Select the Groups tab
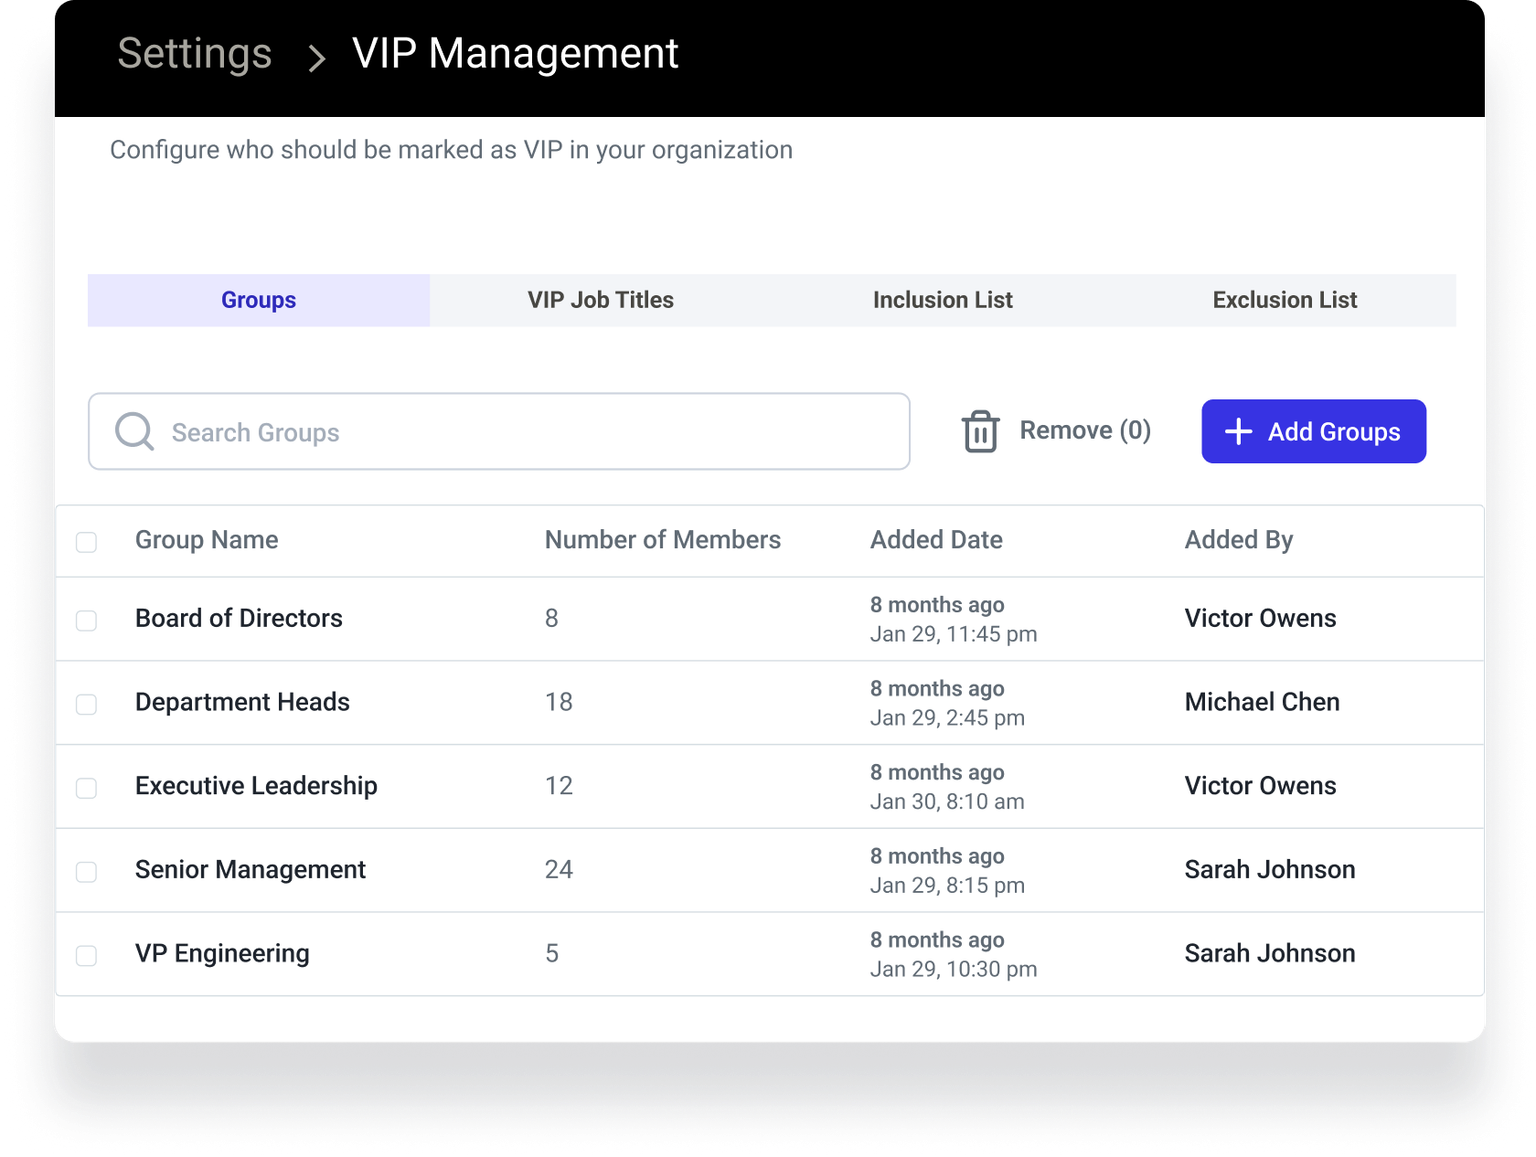Screen dimensions: 1536x1157 [258, 300]
